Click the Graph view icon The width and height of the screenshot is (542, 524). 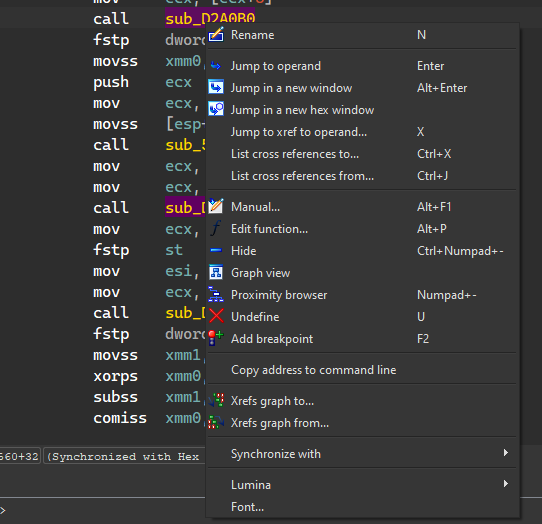tap(216, 272)
